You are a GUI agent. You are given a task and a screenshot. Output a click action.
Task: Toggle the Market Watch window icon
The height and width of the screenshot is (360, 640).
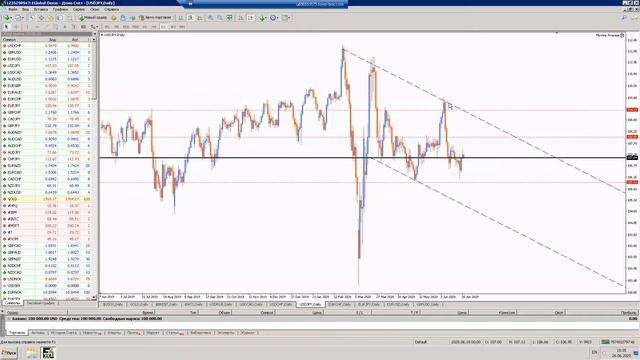(x=32, y=18)
